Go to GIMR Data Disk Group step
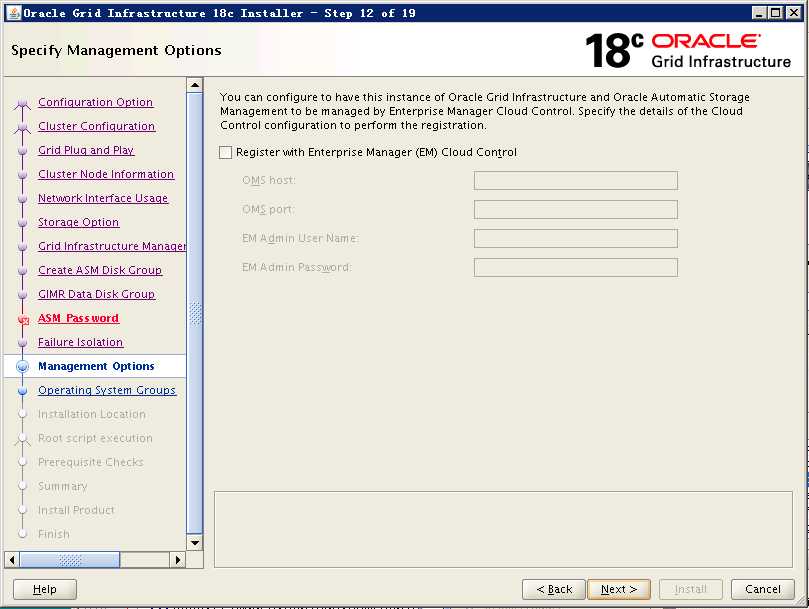Screen dimensions: 809x609 coord(96,294)
